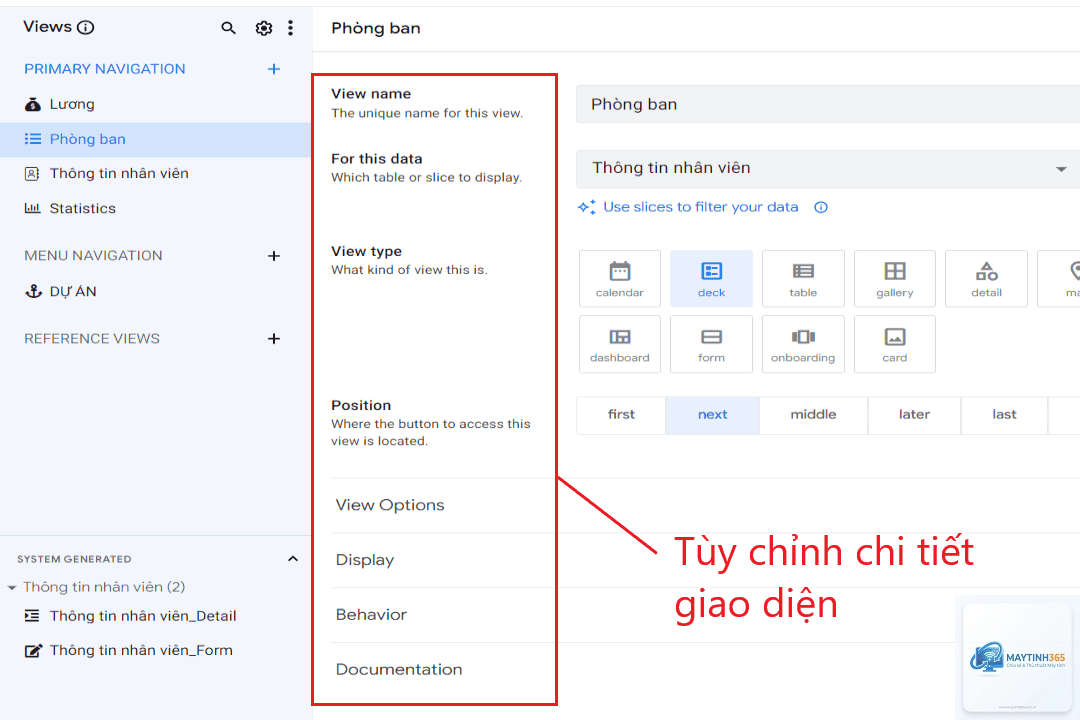The width and height of the screenshot is (1080, 720).
Task: Select the card view type
Action: [x=895, y=344]
